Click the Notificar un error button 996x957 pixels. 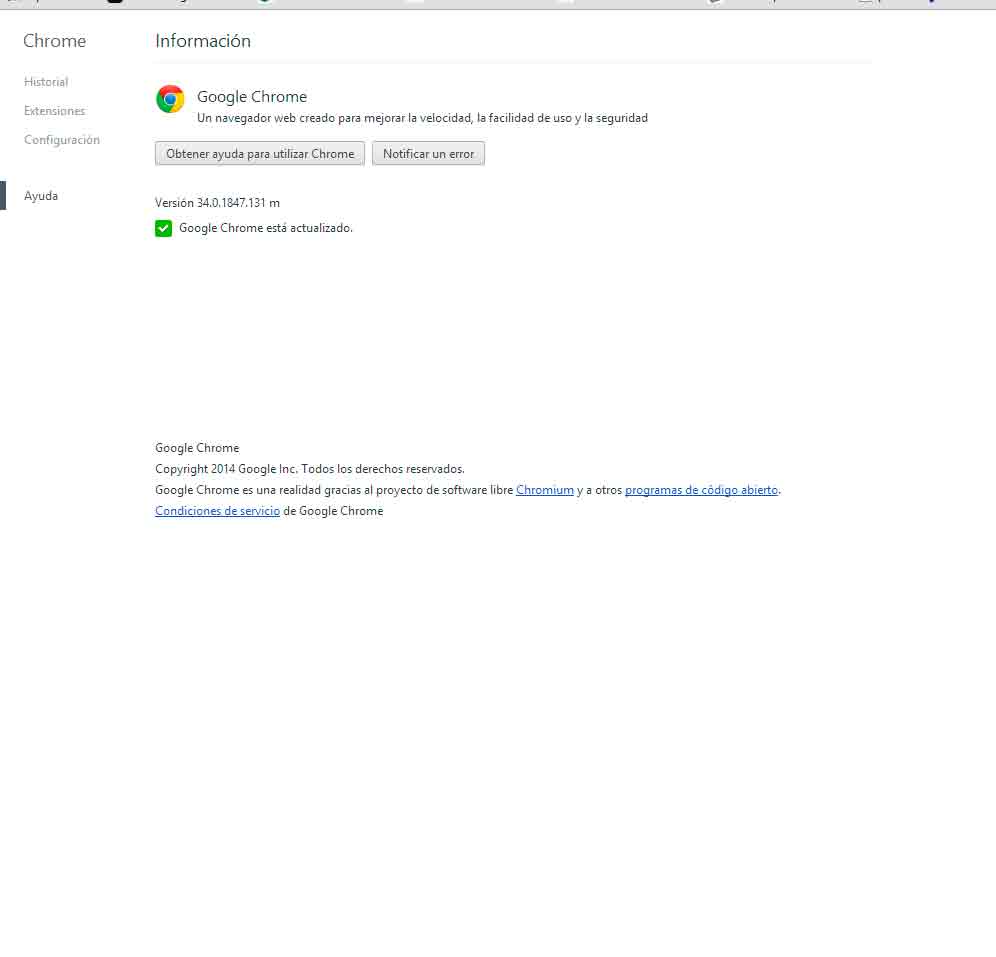(428, 154)
